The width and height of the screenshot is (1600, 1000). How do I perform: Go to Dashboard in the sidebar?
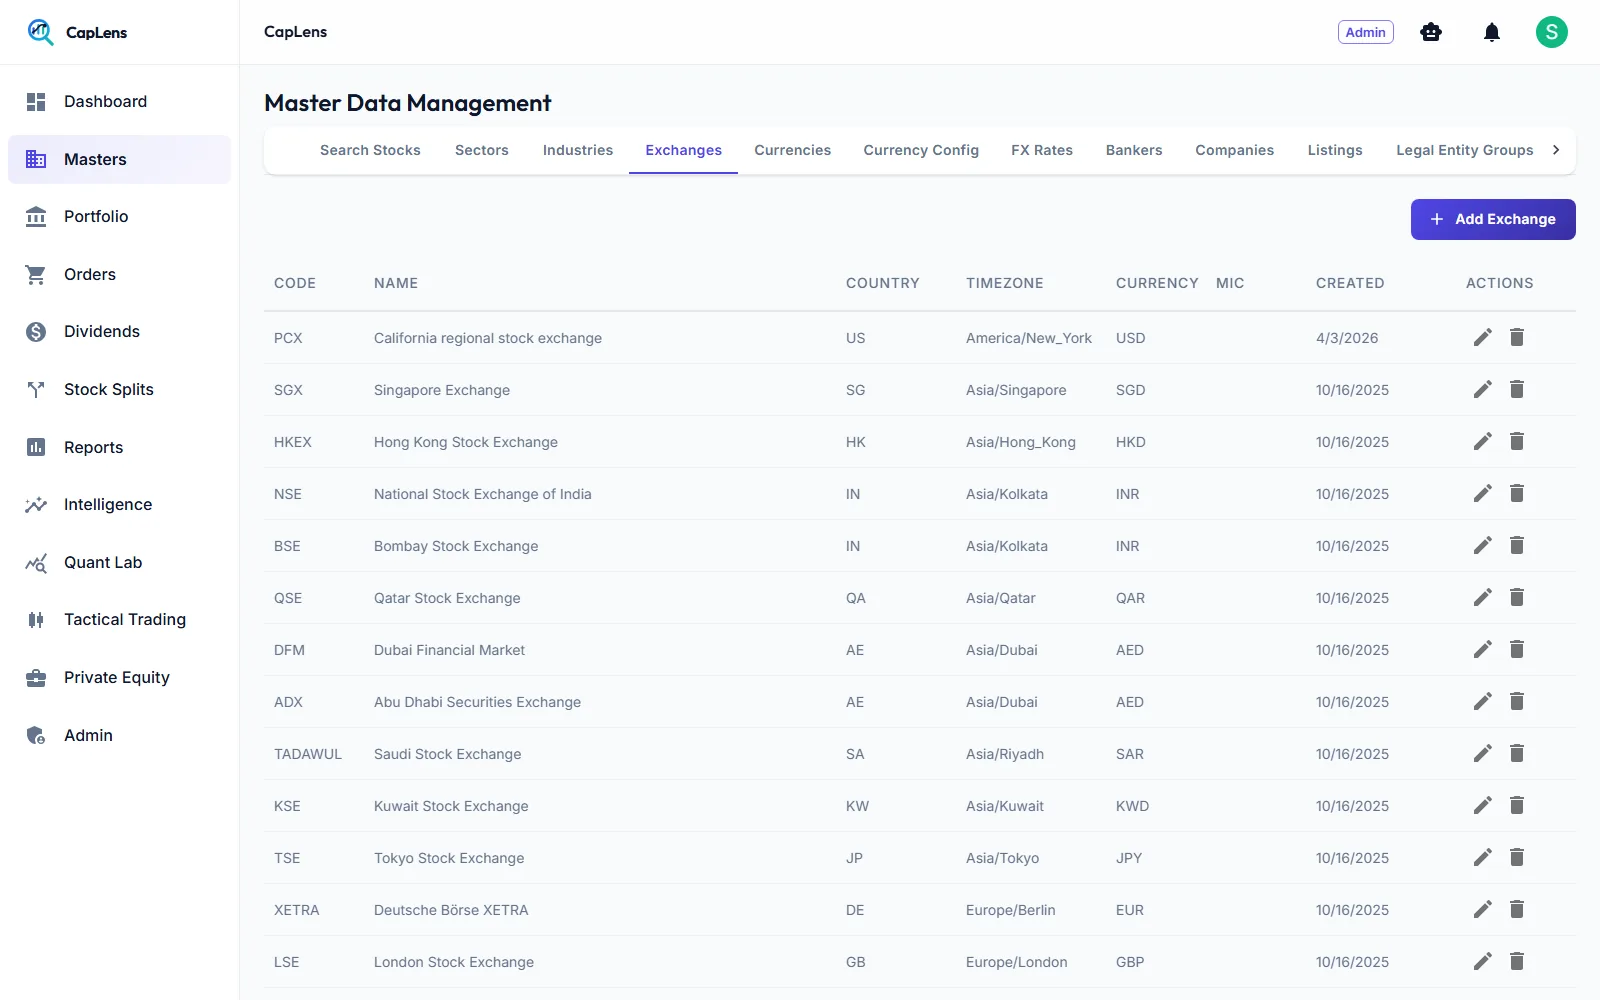[x=119, y=102]
